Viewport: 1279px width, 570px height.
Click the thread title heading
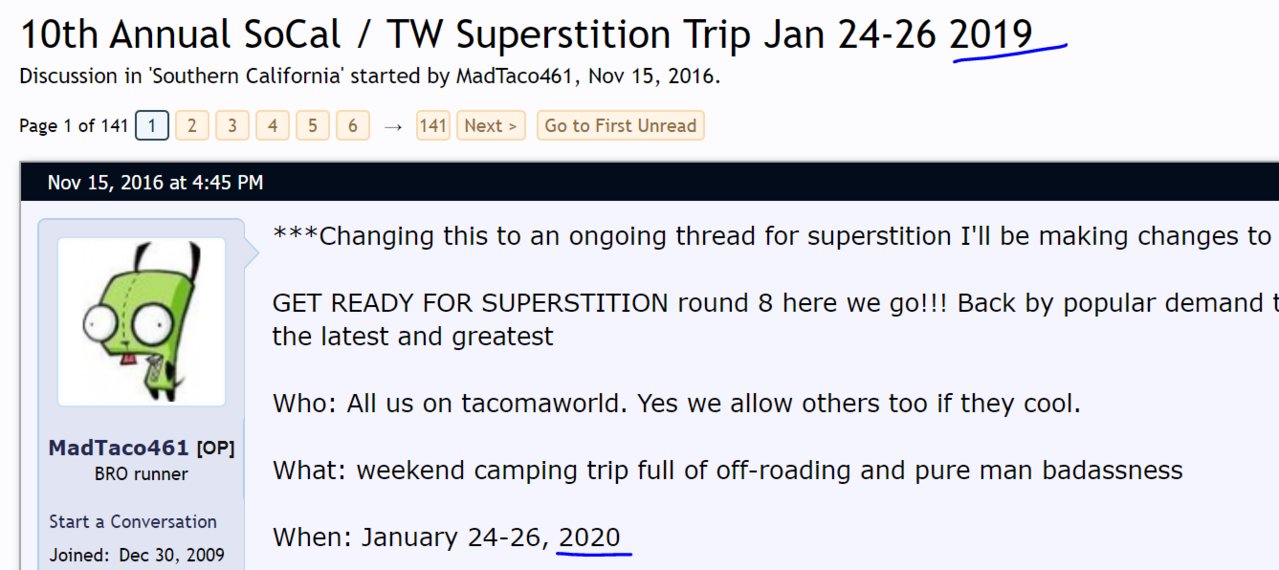tap(526, 35)
